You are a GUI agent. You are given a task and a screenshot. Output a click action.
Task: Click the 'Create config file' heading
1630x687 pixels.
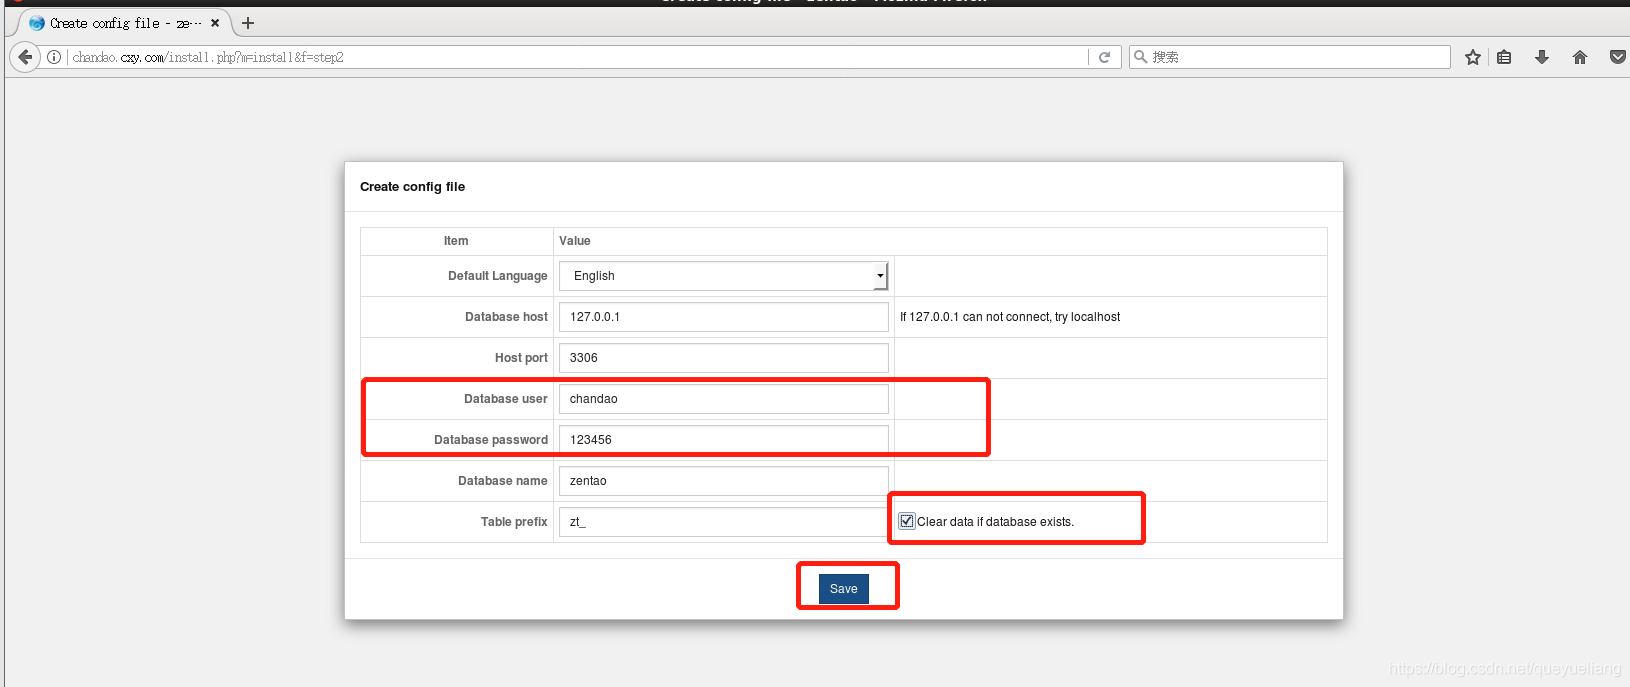pyautogui.click(x=413, y=187)
